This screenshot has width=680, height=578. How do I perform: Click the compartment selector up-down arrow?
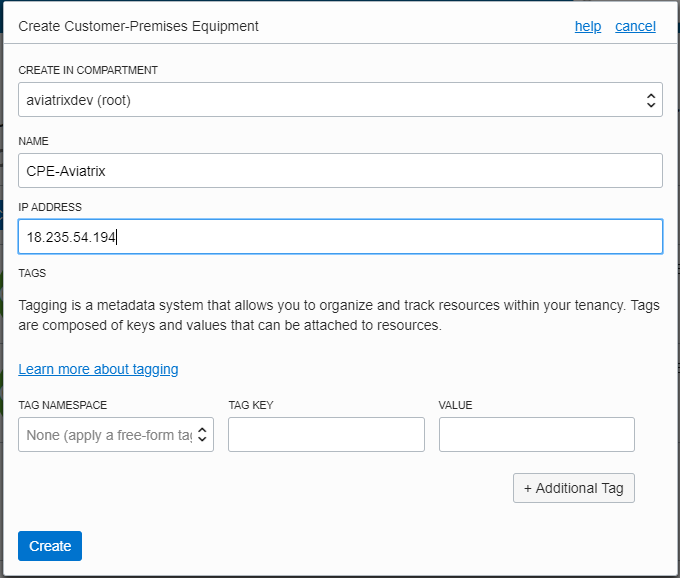(651, 100)
